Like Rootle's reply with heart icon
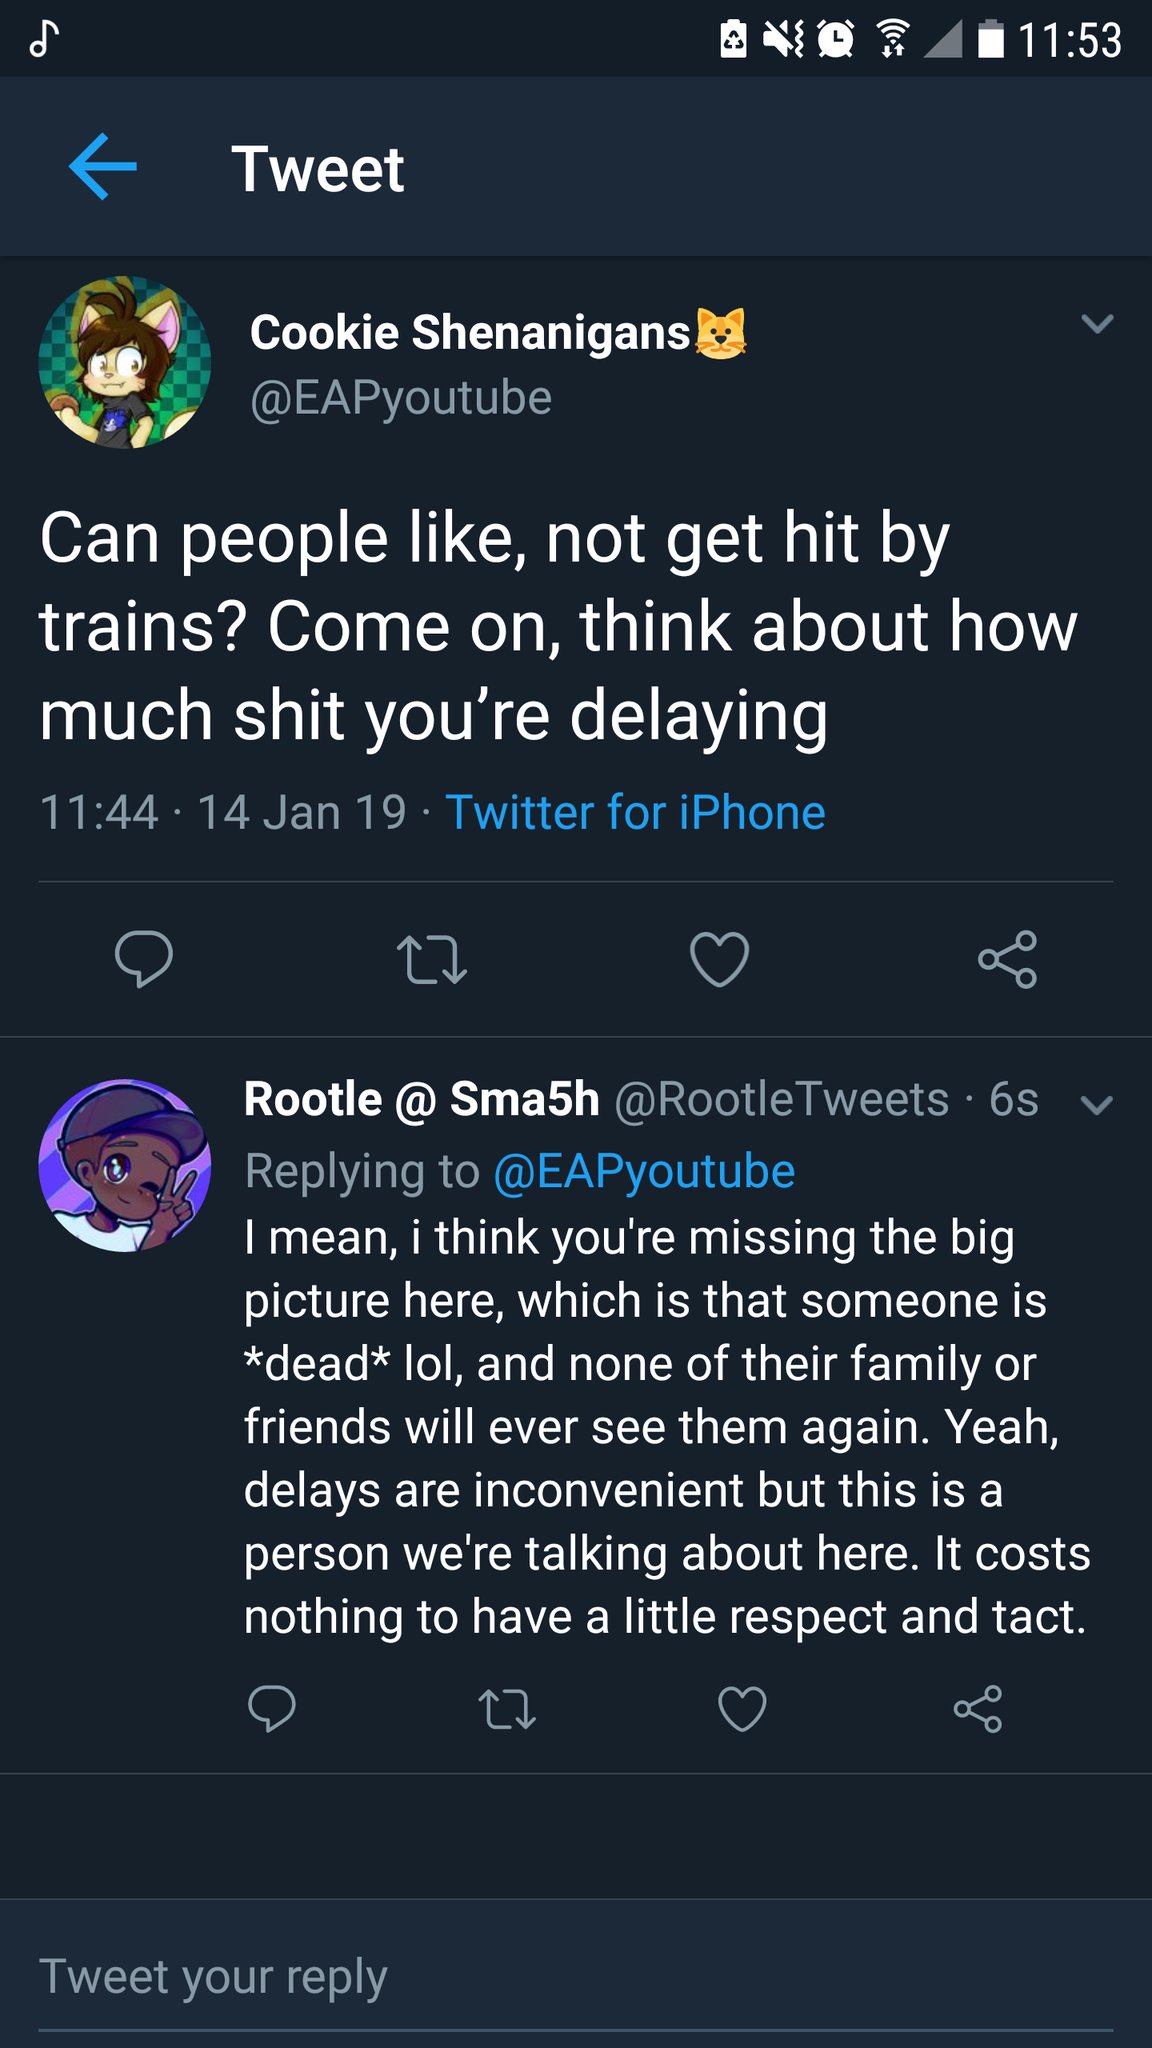 point(742,1708)
